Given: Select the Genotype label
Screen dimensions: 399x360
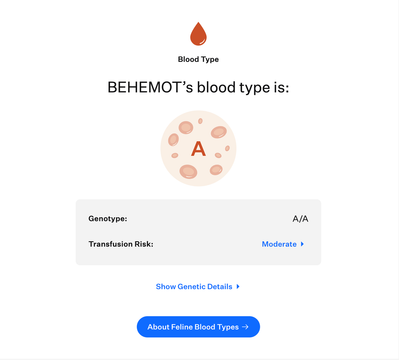Looking at the screenshot, I should [x=108, y=219].
